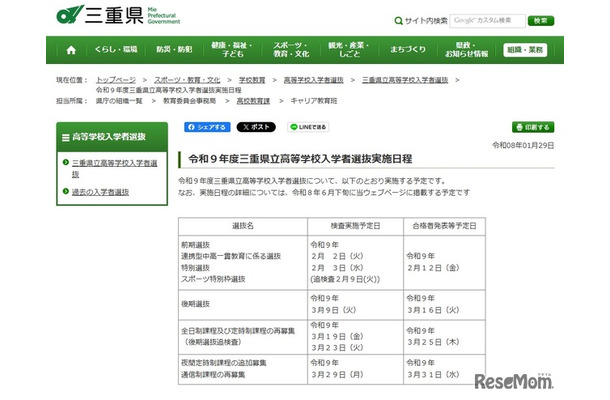This screenshot has width=610, height=400.
Task: Click table header 合格者発表等予定日
Action: click(x=444, y=226)
